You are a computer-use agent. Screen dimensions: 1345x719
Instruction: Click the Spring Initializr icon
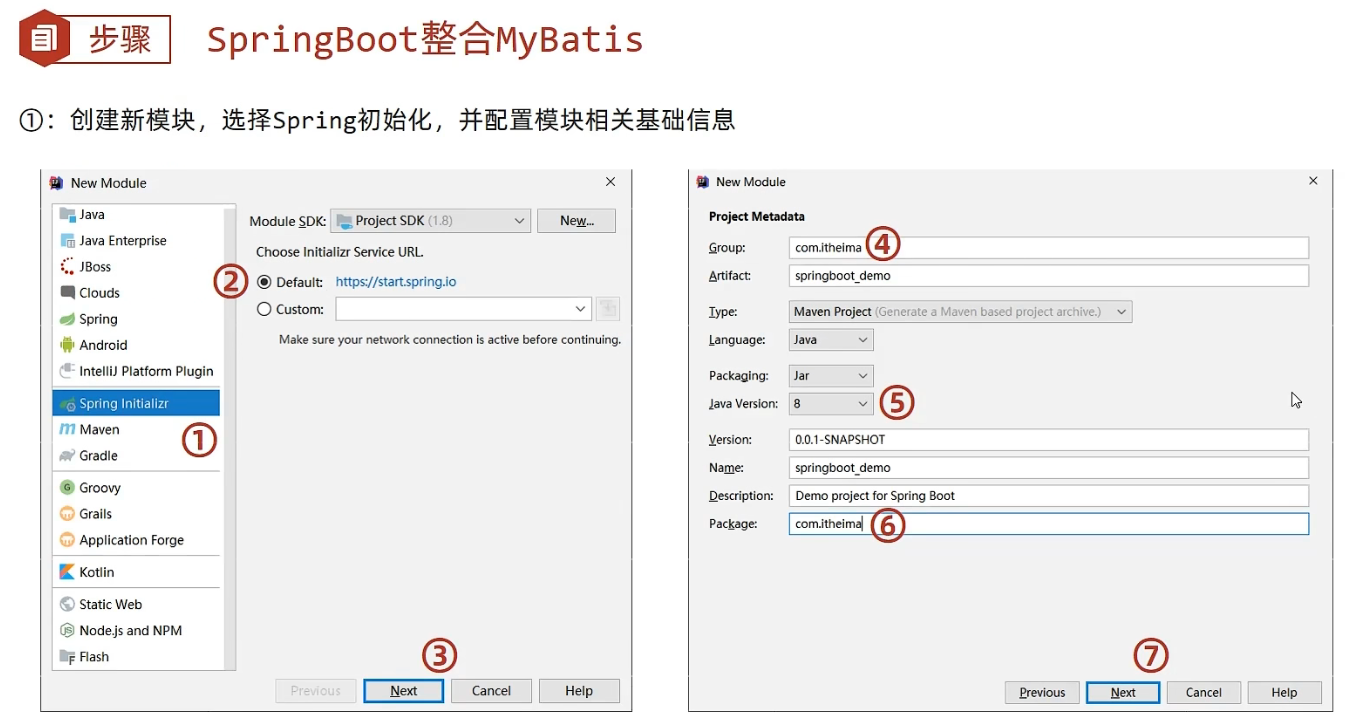67,403
